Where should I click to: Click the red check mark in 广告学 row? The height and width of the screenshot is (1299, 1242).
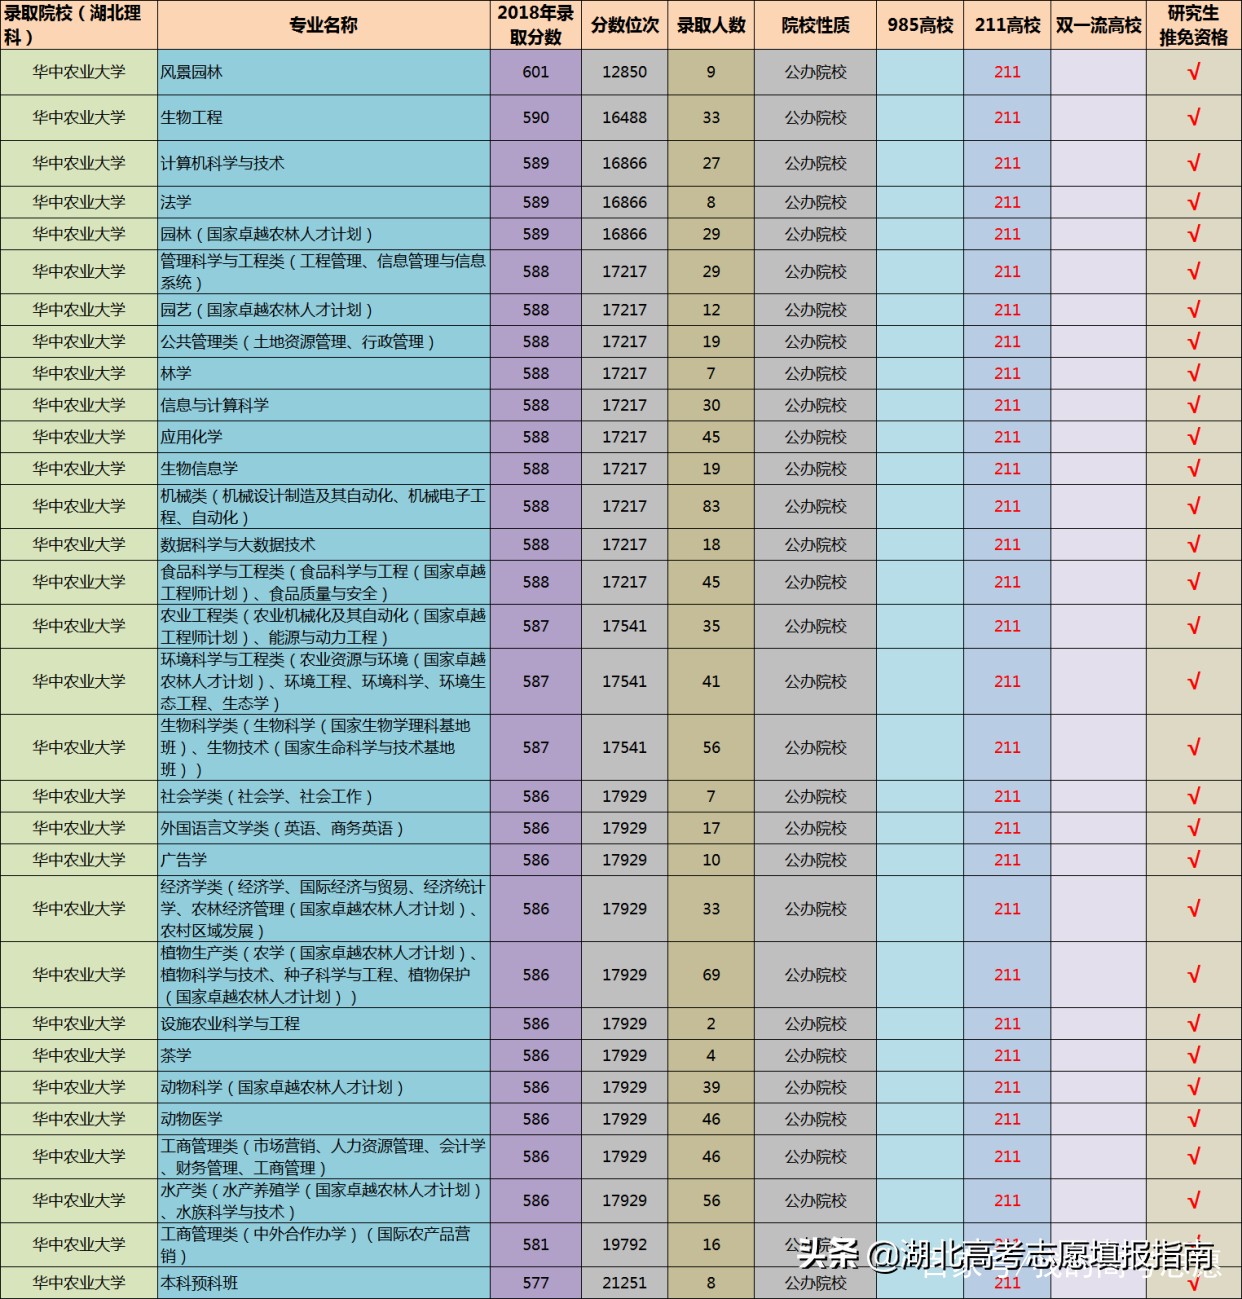click(x=1193, y=860)
